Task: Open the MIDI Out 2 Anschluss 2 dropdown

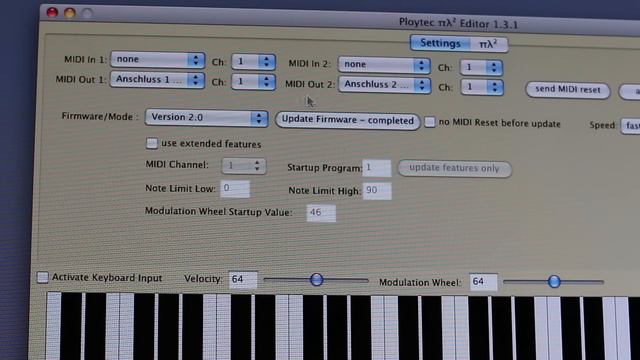Action: [x=384, y=84]
